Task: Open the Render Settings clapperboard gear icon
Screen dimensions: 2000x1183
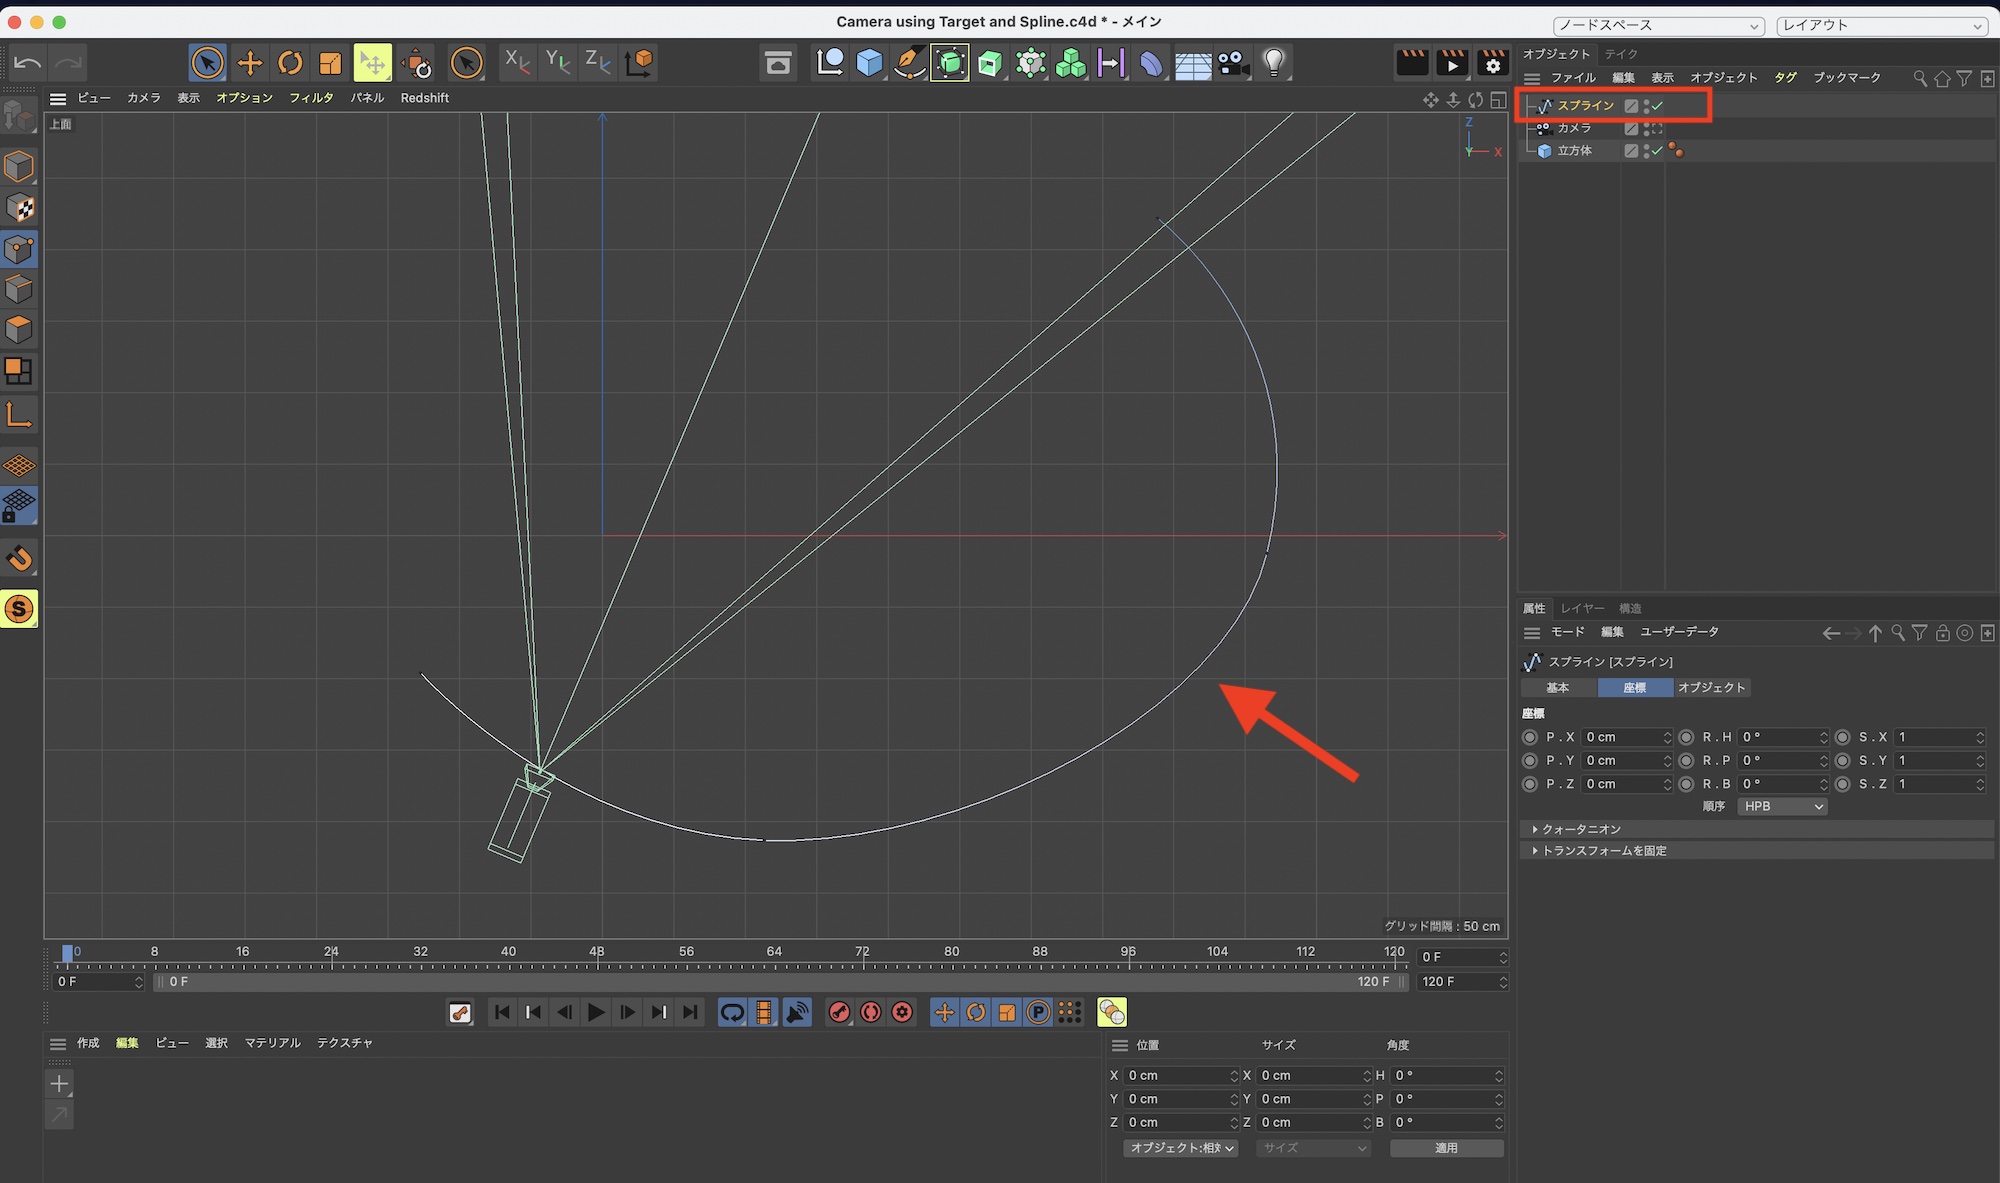Action: (1492, 63)
